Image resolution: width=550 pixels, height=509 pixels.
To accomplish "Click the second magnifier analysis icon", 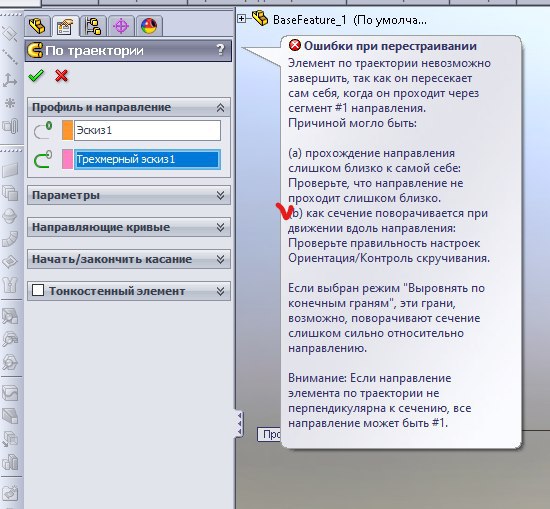I will (10, 339).
